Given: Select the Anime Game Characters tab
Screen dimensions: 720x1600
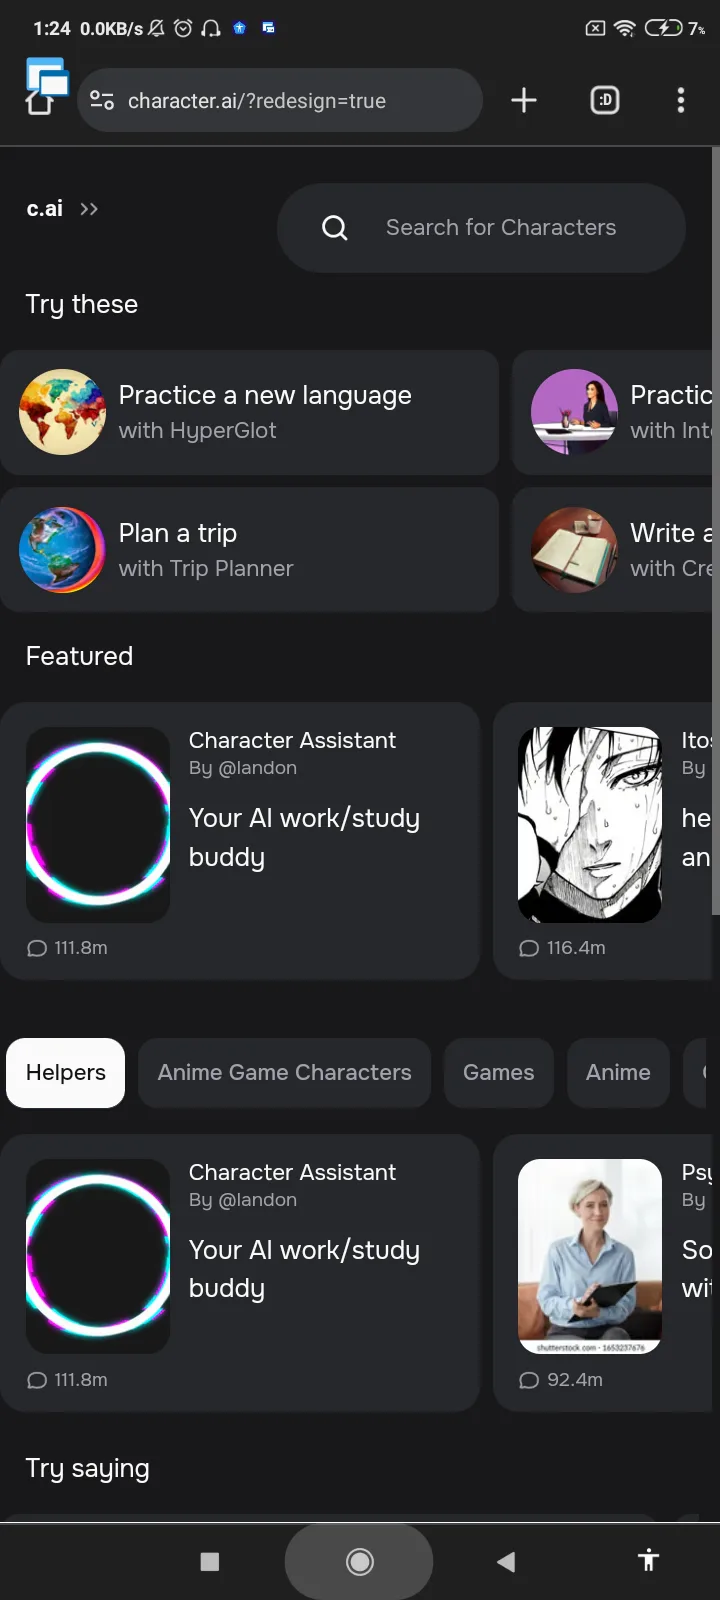Looking at the screenshot, I should 285,1073.
